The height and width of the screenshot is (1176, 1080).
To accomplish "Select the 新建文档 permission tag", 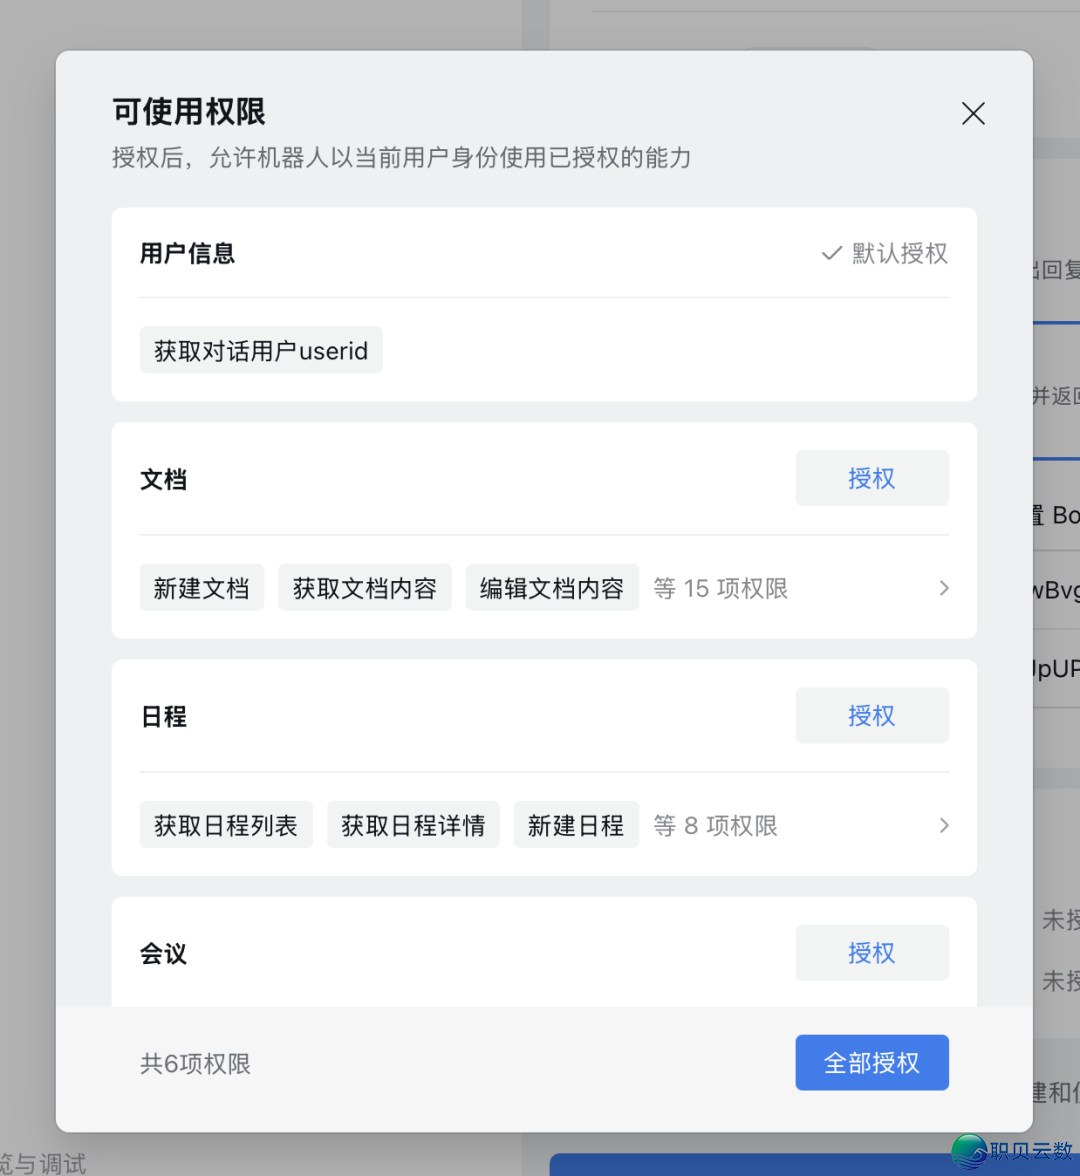I will coord(201,588).
